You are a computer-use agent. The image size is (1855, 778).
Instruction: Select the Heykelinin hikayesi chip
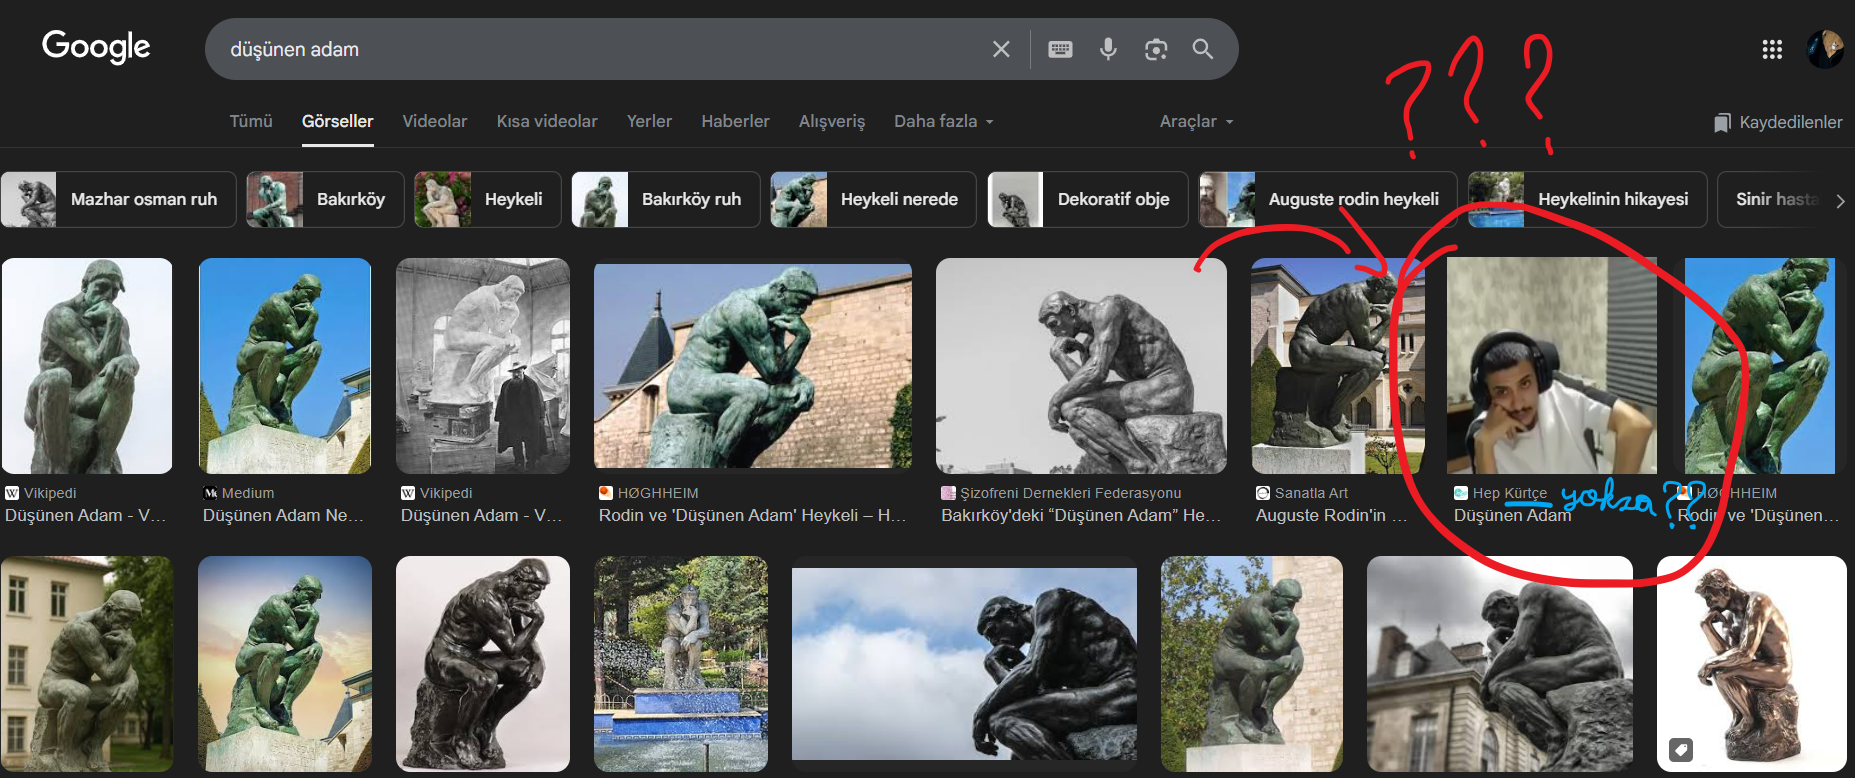[x=1588, y=199]
